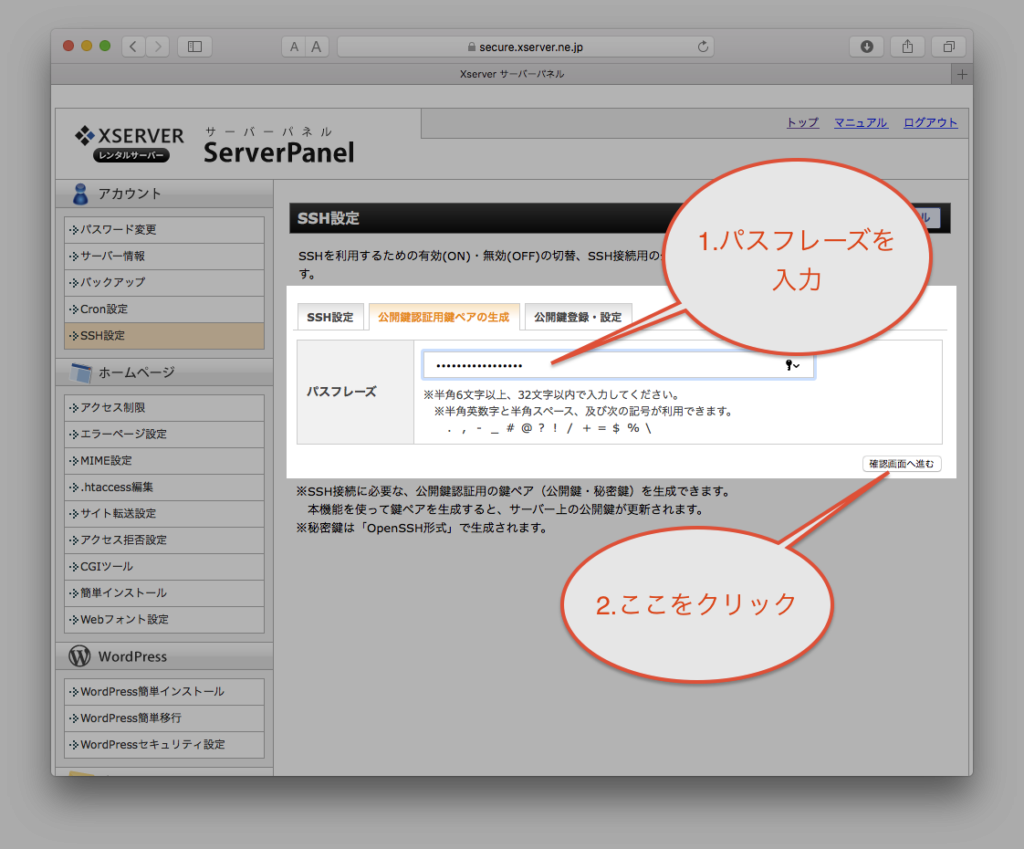Add a new tab with plus button
1024x849 pixels.
[x=962, y=74]
